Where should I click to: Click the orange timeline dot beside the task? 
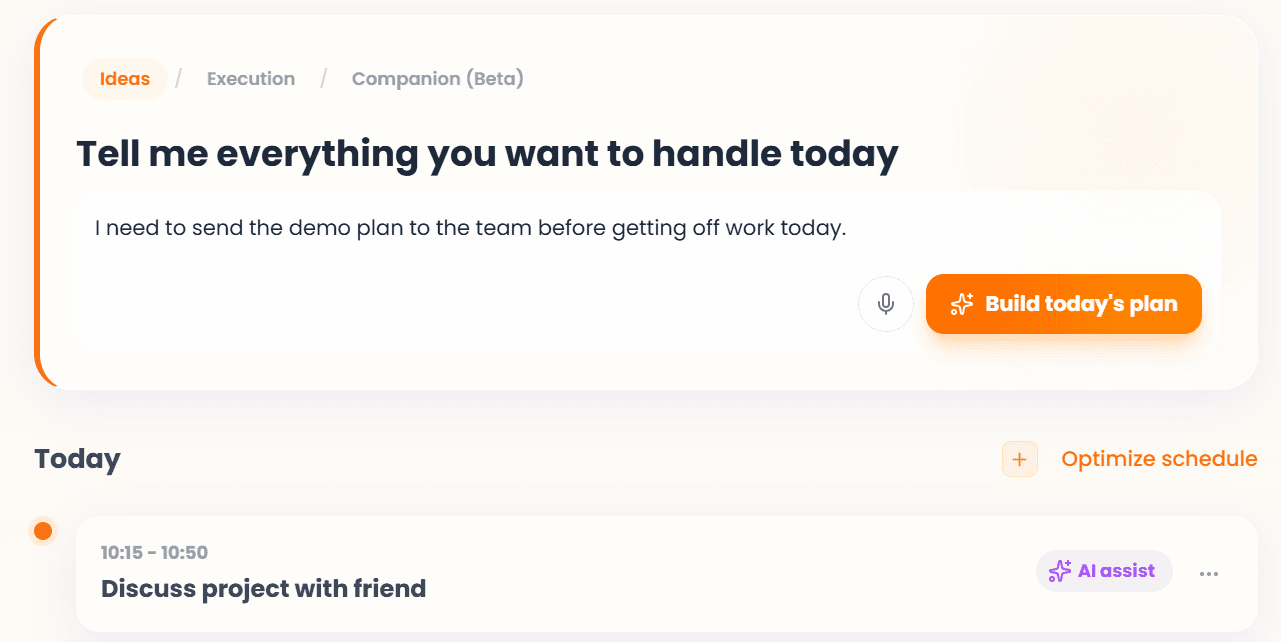coord(43,531)
